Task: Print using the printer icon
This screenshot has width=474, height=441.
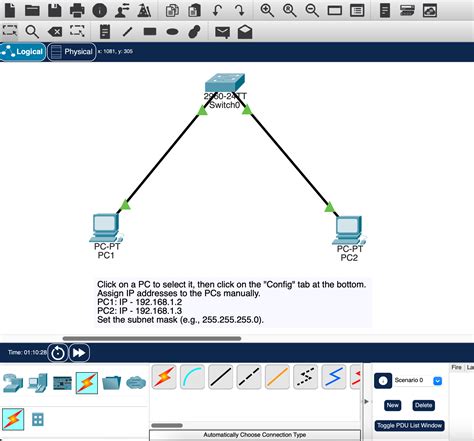Action: point(77,10)
